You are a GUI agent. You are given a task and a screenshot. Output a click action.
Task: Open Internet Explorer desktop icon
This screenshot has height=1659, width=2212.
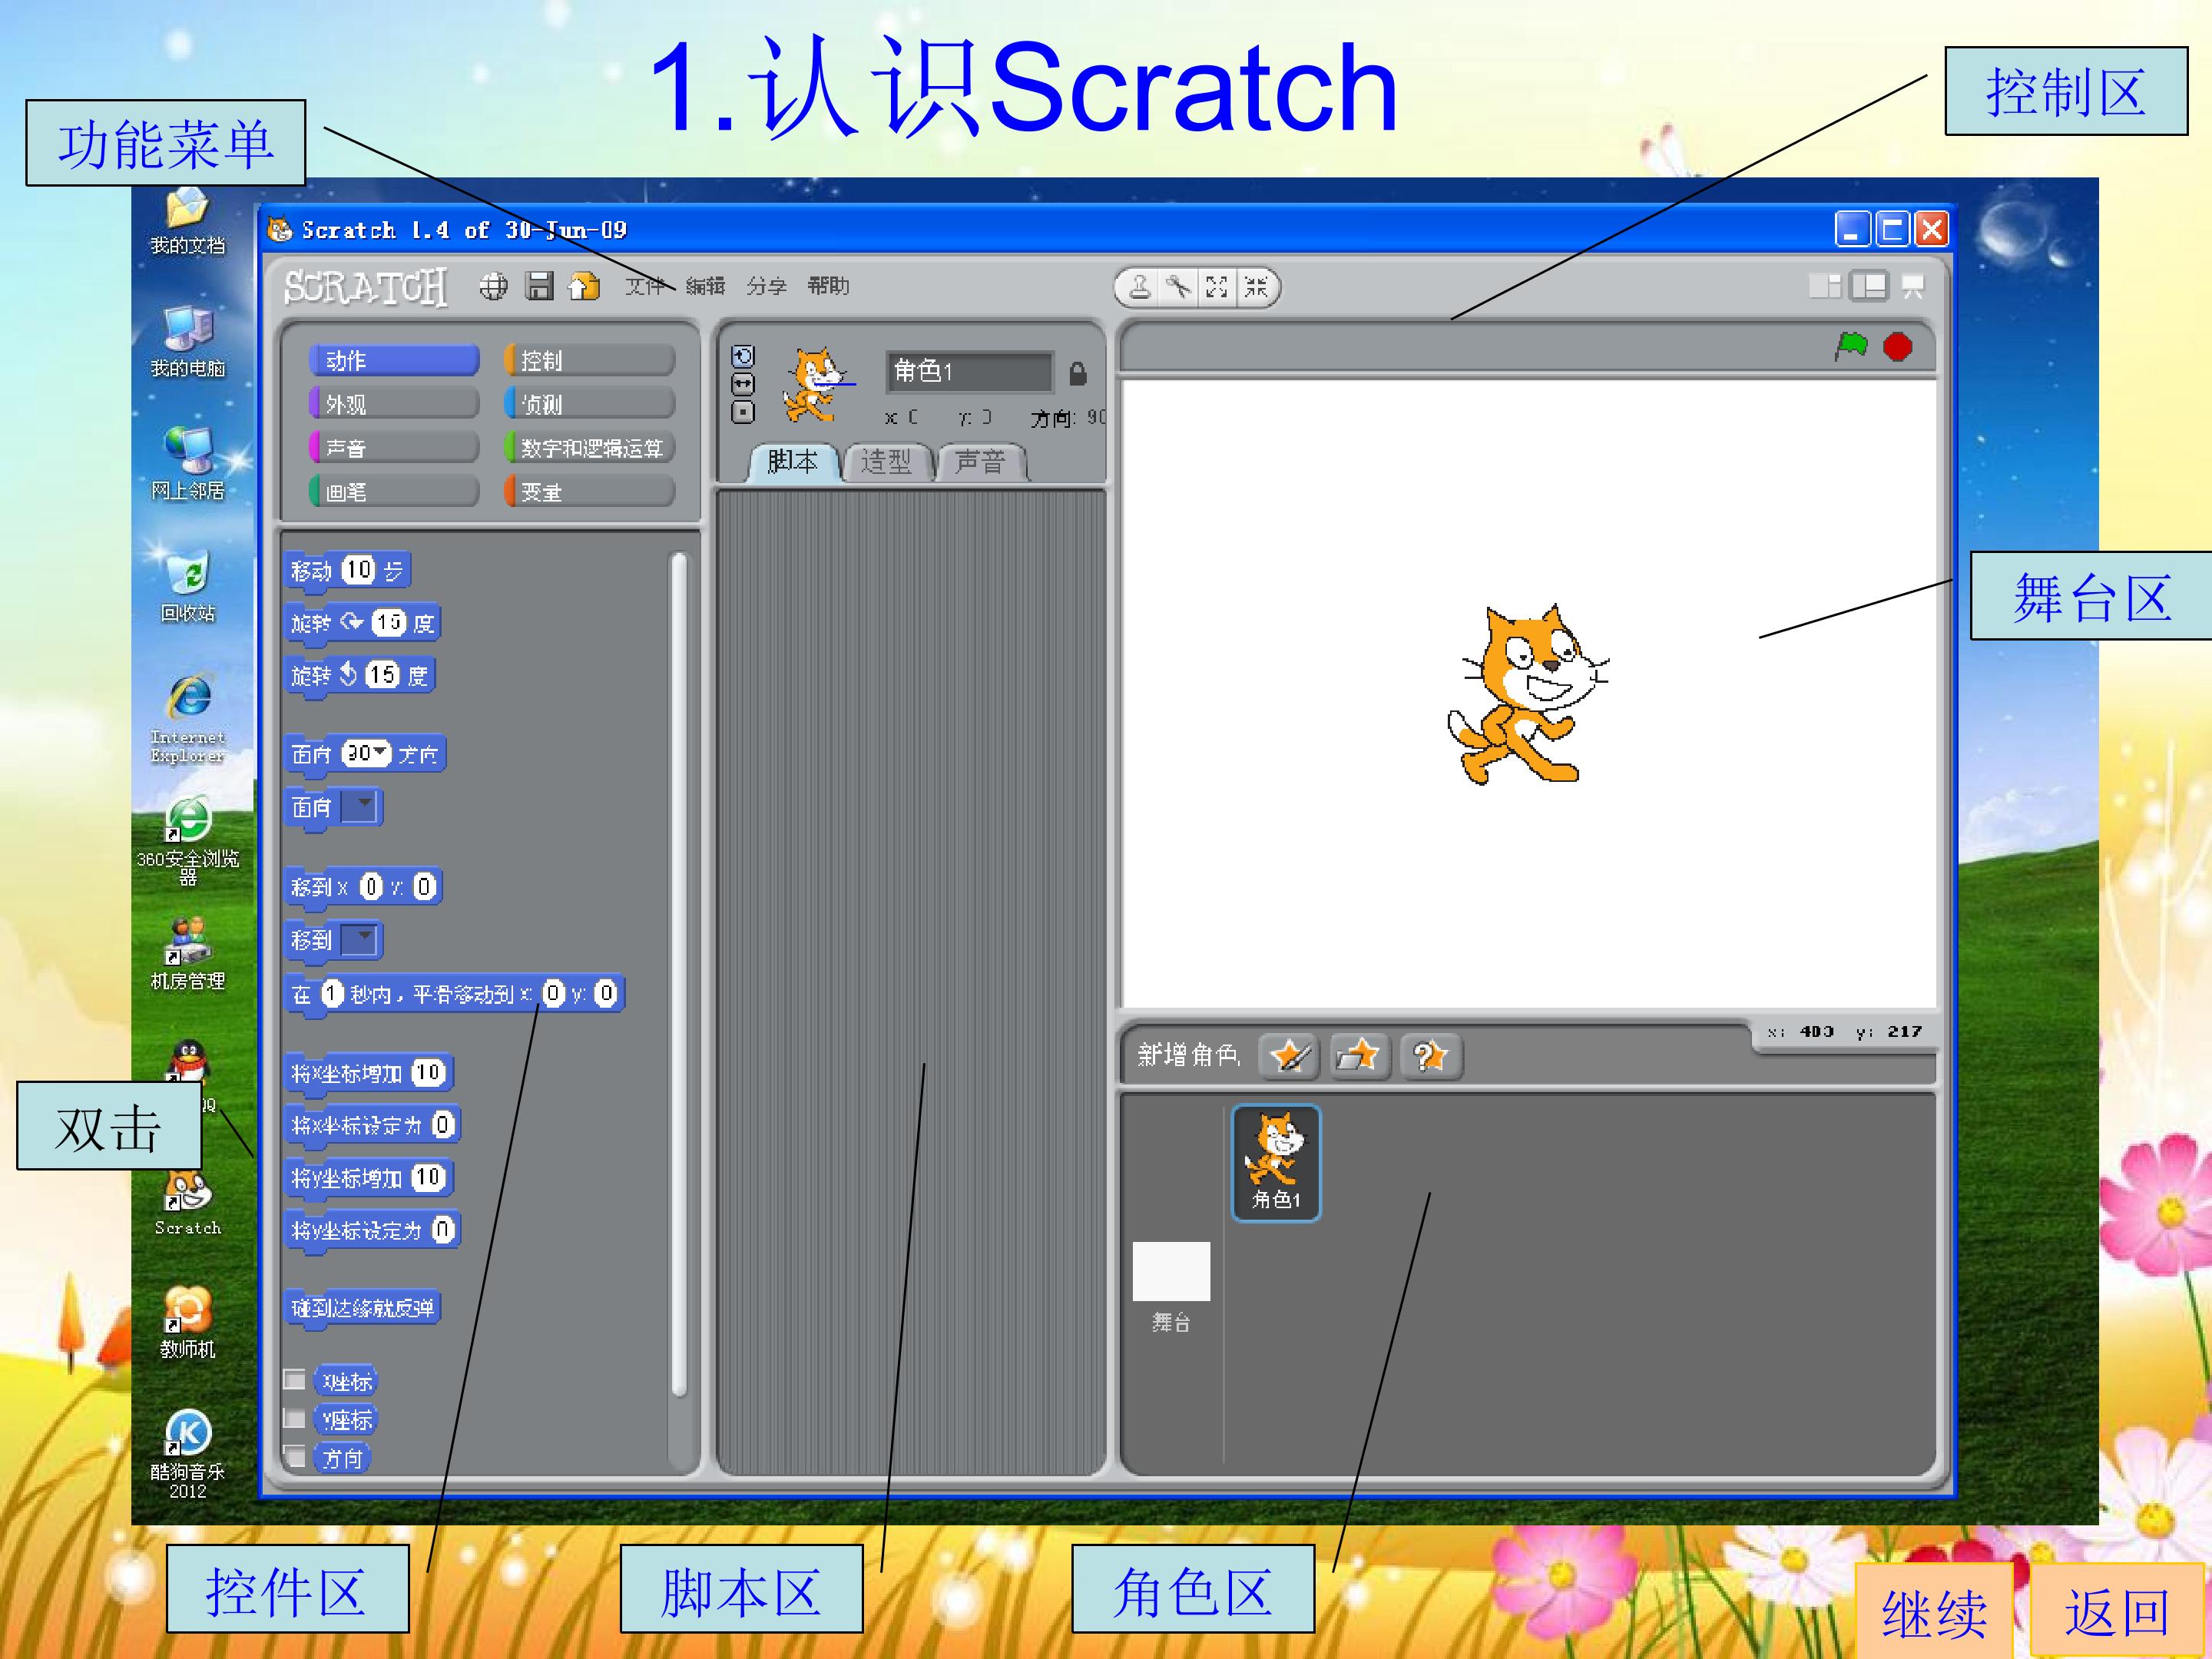click(187, 719)
